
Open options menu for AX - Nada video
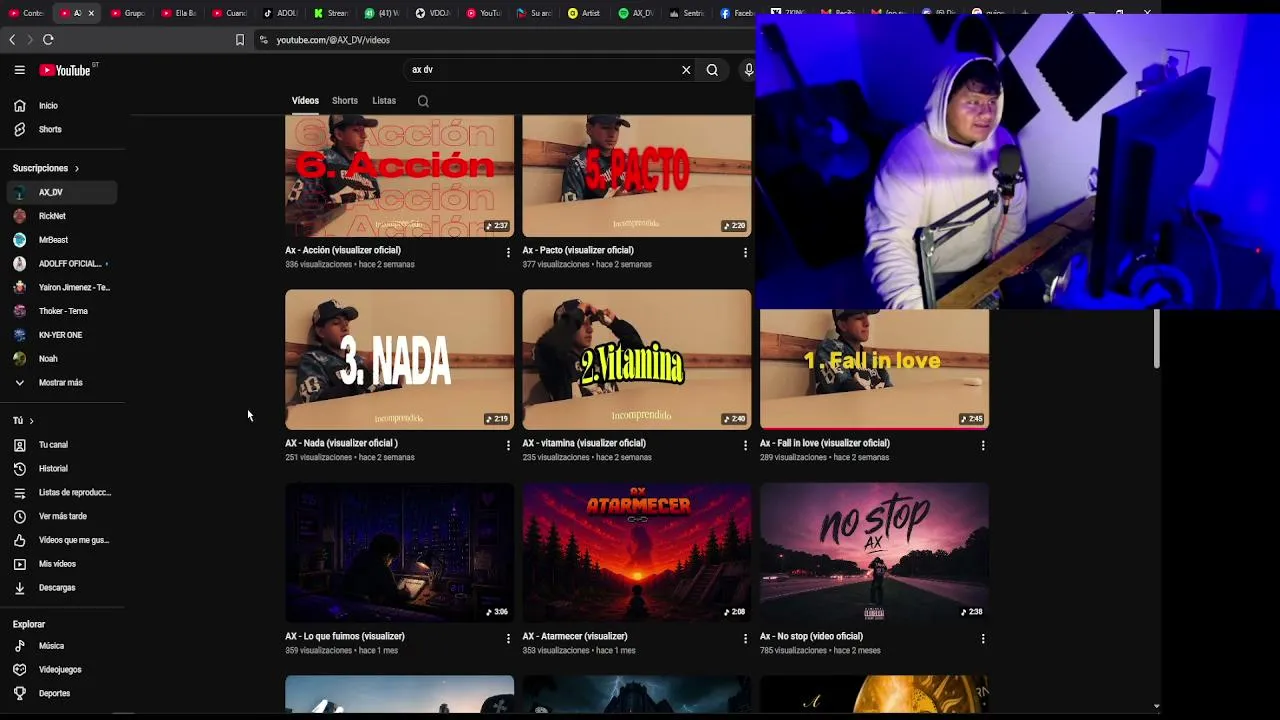[508, 446]
